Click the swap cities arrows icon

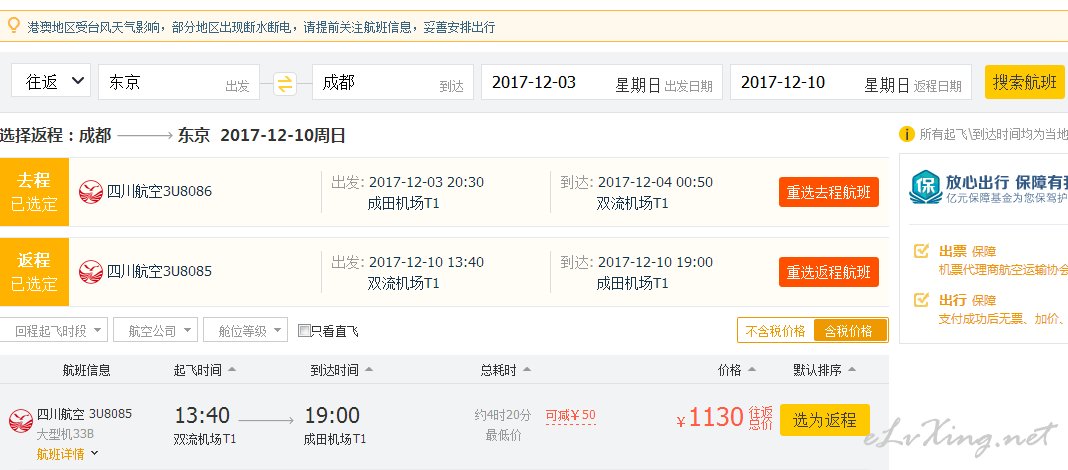pyautogui.click(x=285, y=84)
